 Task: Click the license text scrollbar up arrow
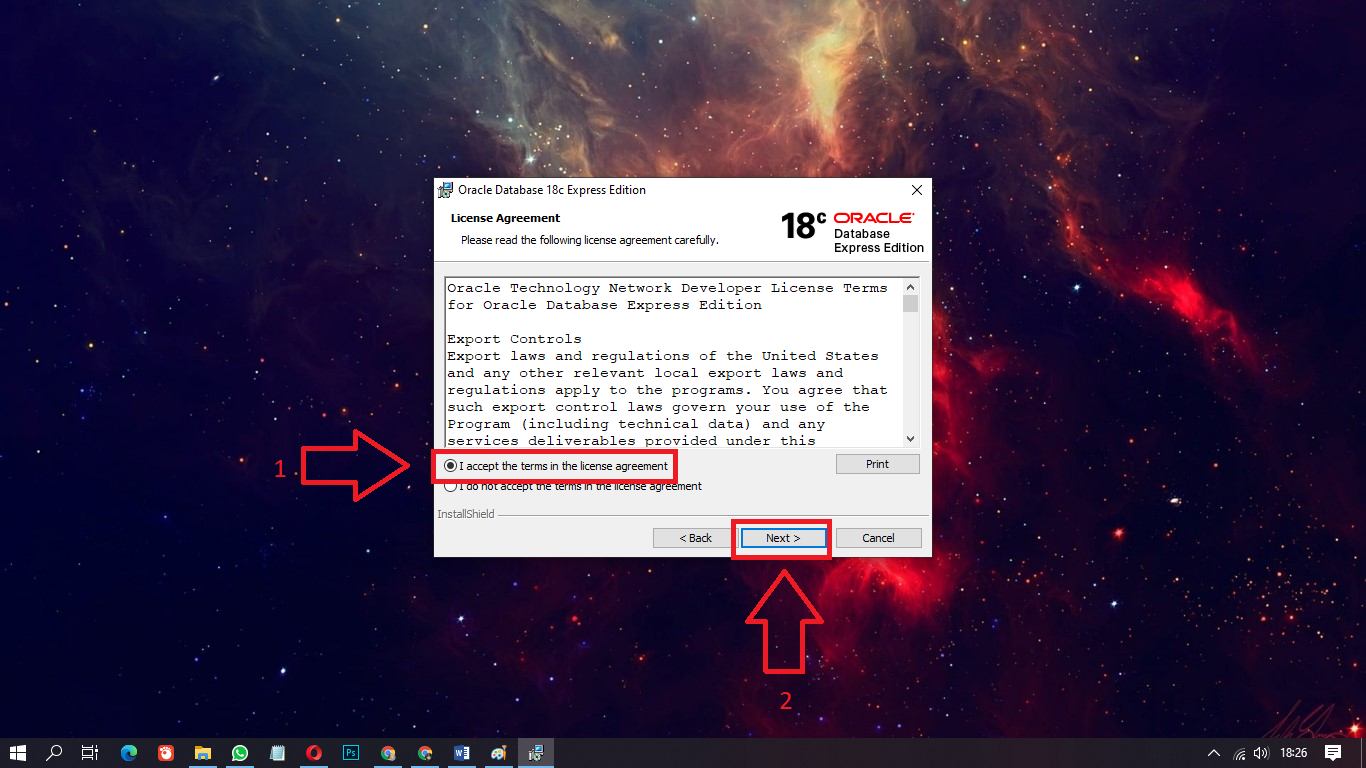coord(910,287)
